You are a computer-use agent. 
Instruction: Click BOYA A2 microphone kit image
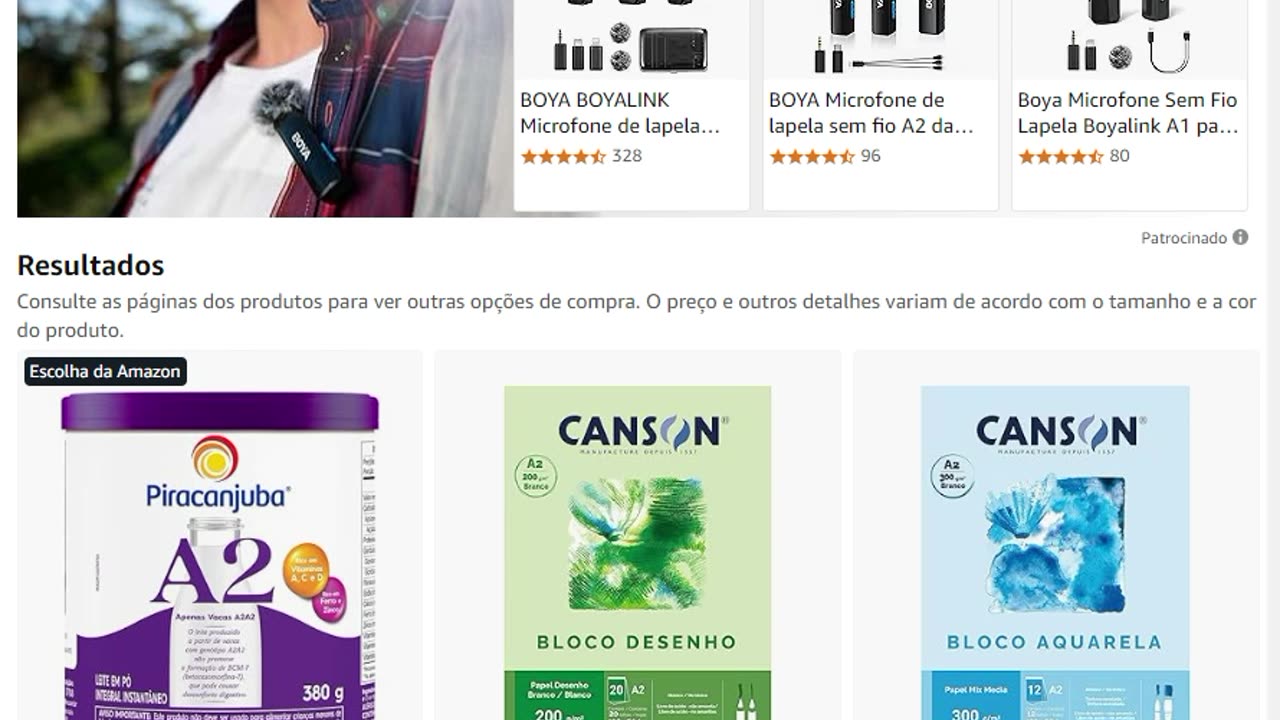click(x=880, y=38)
